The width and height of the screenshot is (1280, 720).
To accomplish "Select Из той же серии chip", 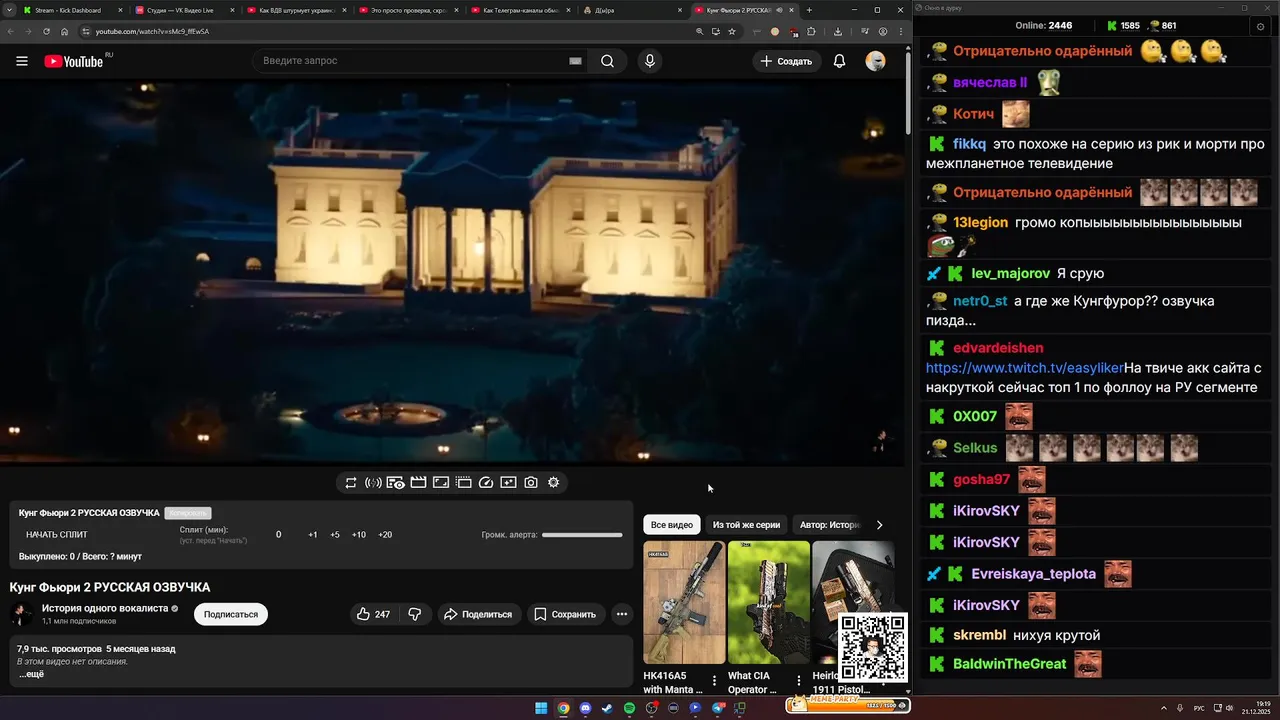I will click(x=746, y=525).
